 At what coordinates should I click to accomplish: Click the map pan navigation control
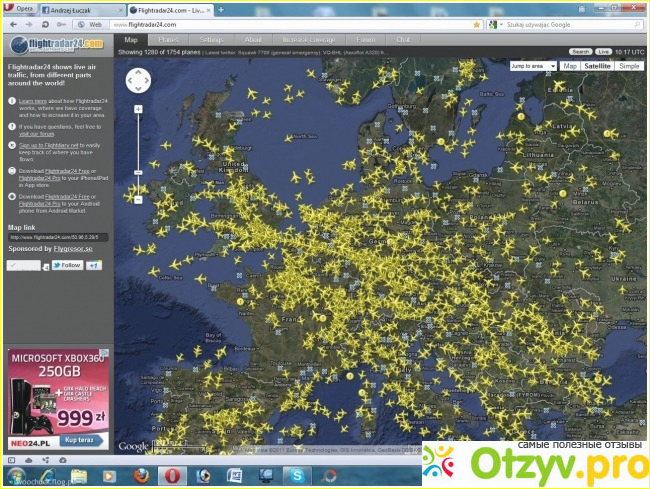[x=138, y=81]
